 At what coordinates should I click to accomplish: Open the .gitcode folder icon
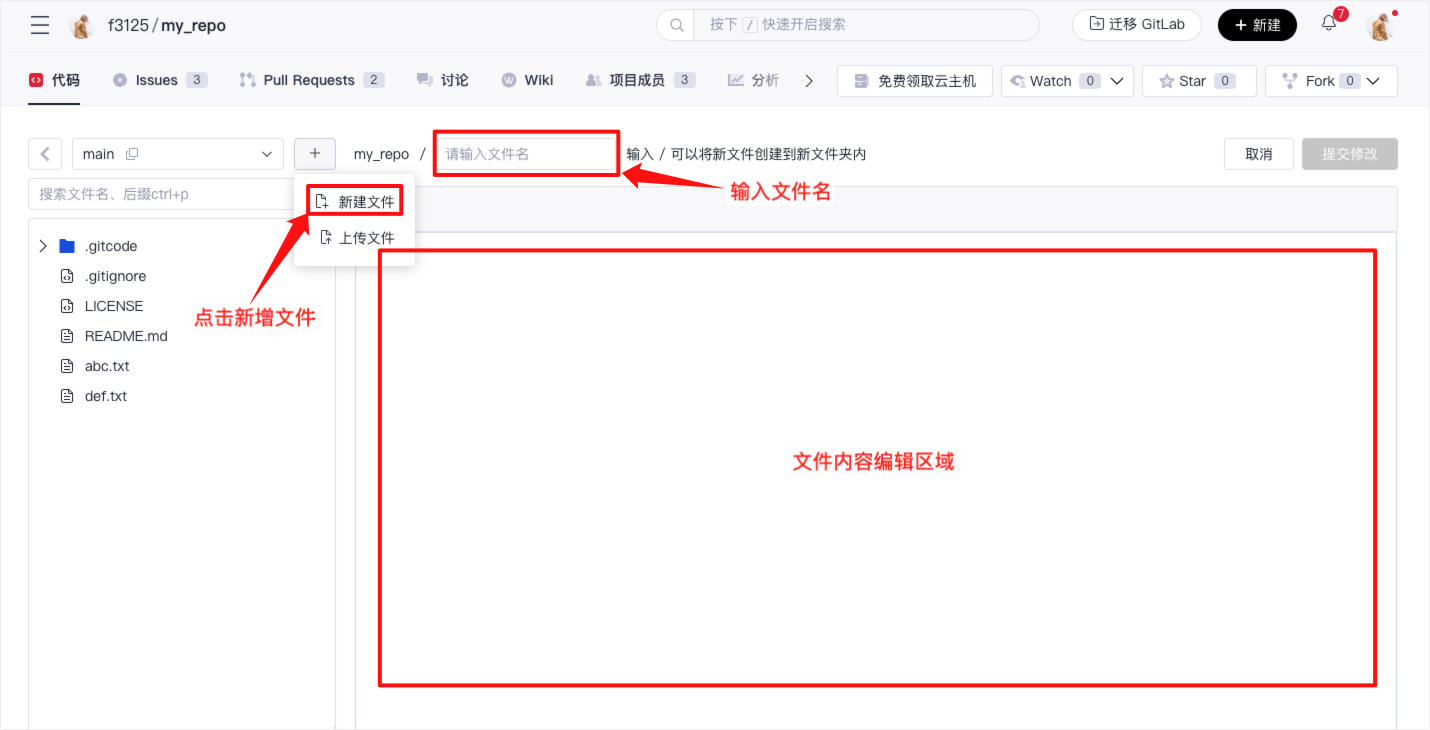pyautogui.click(x=67, y=246)
